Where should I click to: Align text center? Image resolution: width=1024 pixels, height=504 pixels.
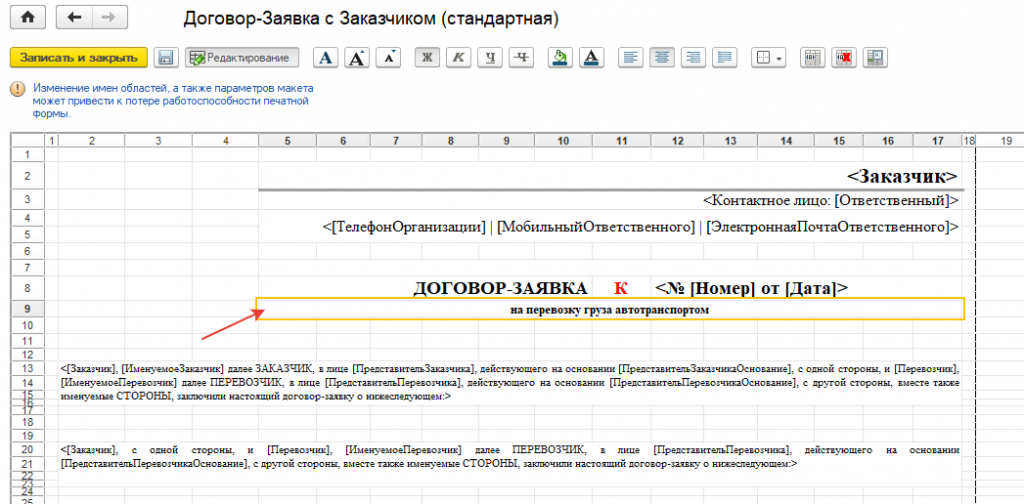click(x=662, y=57)
